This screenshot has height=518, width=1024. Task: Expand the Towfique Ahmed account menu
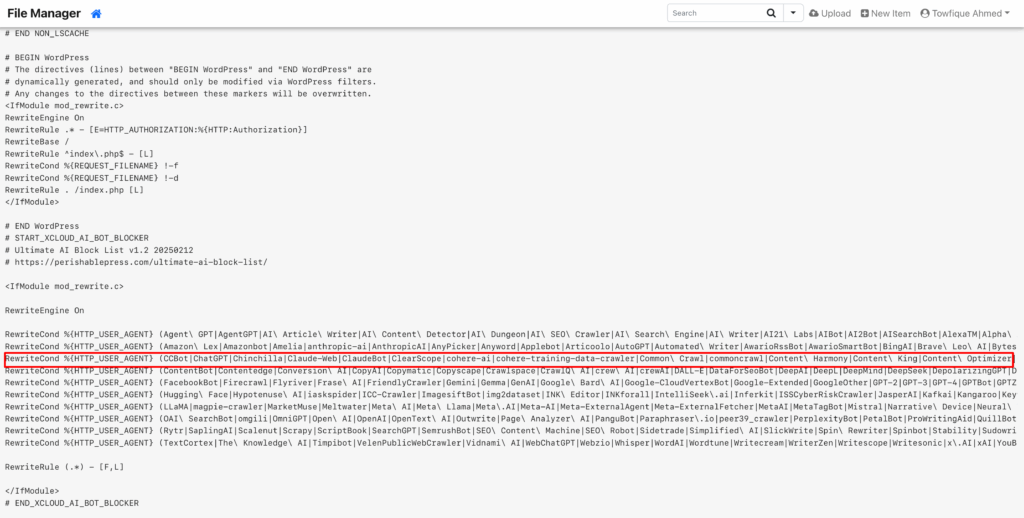(x=1006, y=14)
